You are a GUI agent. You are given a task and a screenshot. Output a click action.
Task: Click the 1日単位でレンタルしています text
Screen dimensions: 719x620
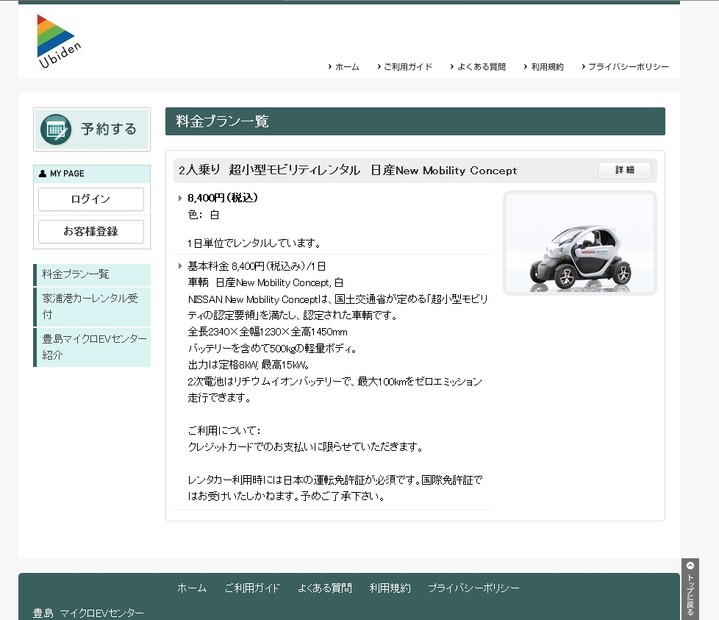pyautogui.click(x=254, y=243)
